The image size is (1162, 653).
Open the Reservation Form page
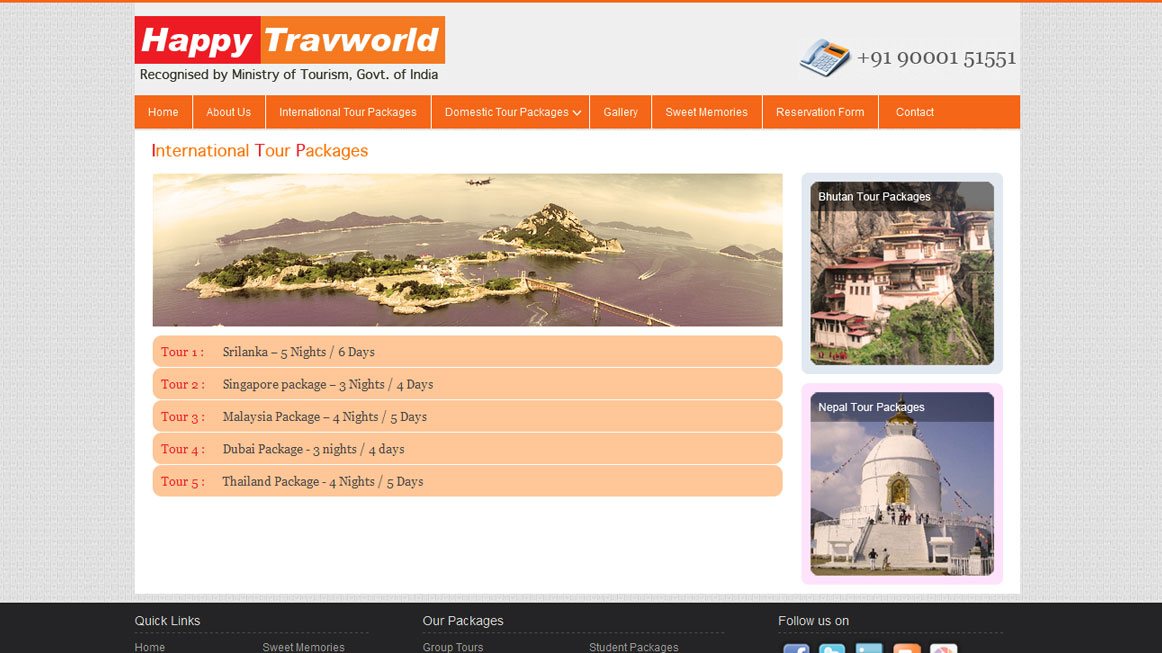click(x=820, y=112)
